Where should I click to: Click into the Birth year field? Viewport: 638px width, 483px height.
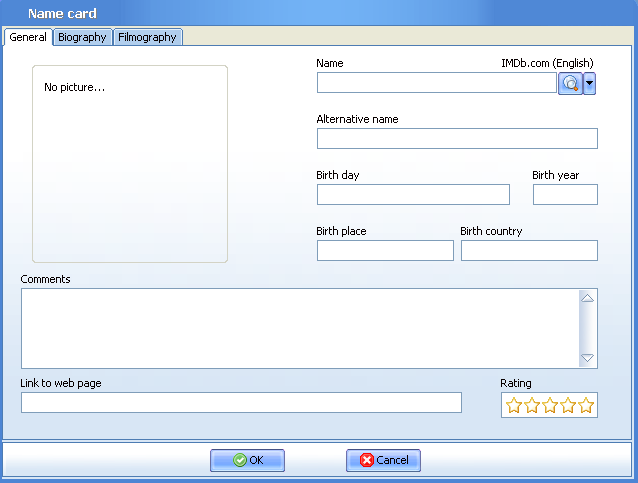pyautogui.click(x=565, y=195)
